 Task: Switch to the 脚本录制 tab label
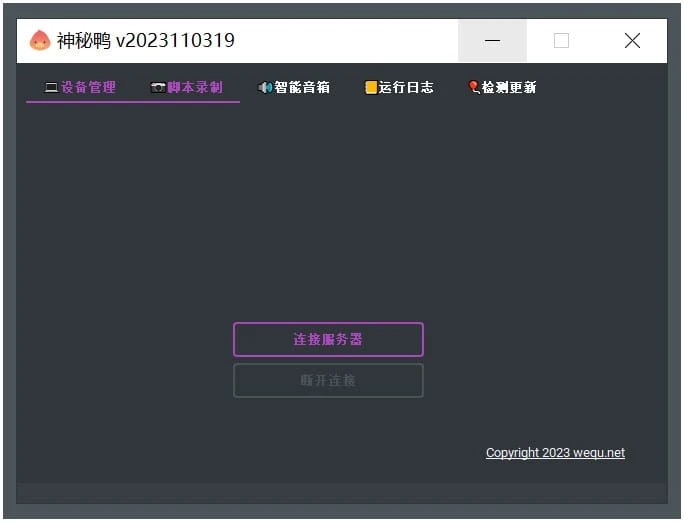pos(195,88)
